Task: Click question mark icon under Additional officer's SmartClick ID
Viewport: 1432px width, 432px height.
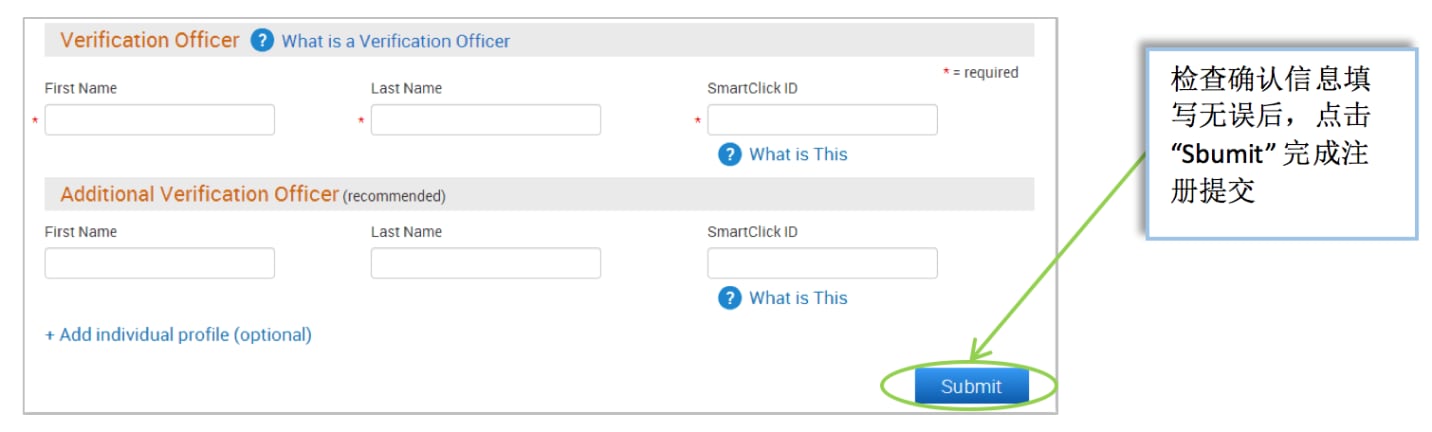Action: [730, 298]
